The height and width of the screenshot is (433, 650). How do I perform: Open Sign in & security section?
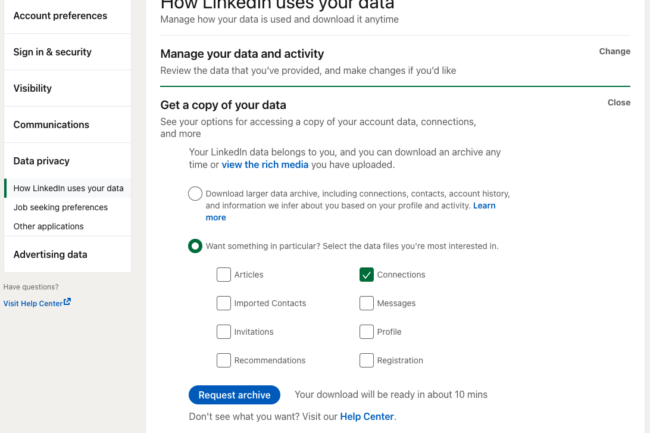pos(67,52)
